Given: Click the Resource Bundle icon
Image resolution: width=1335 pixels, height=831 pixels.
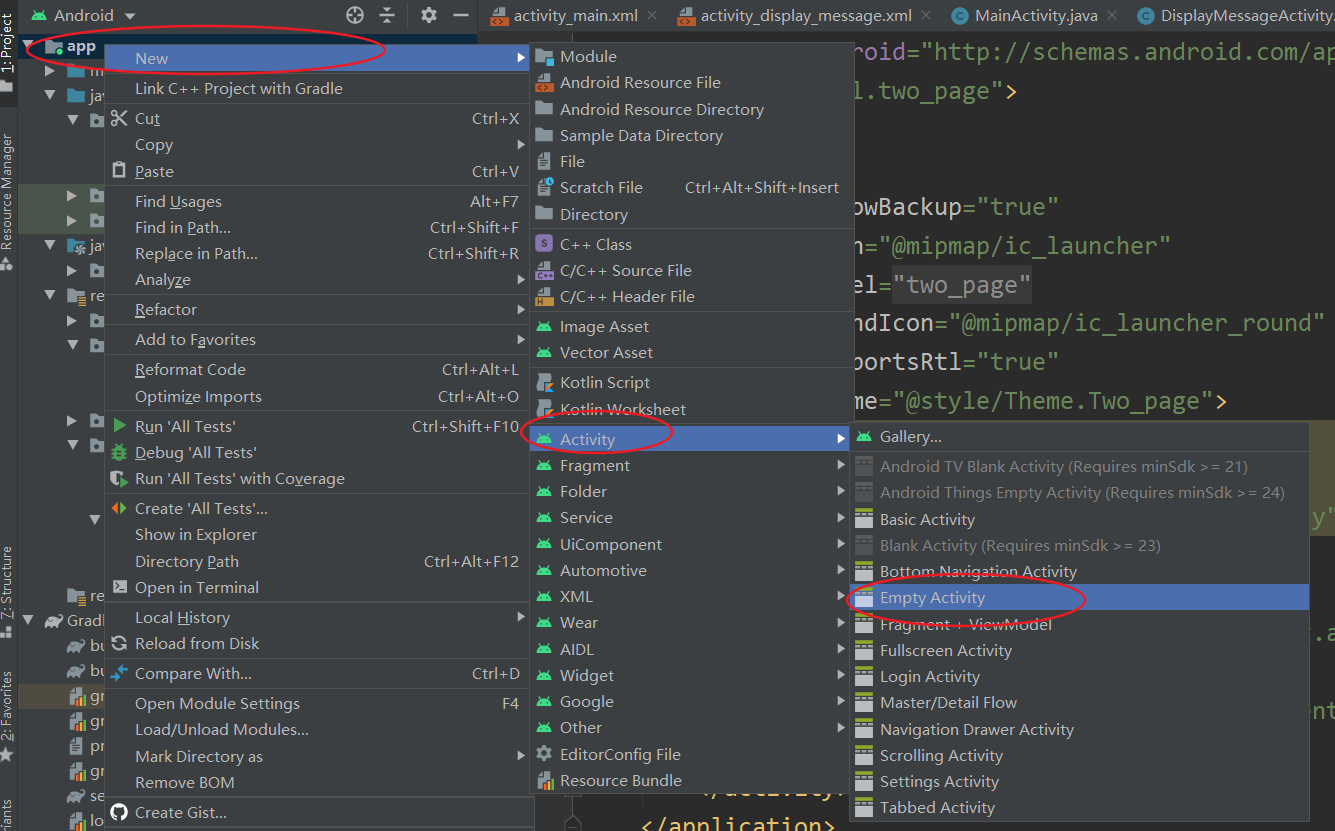Looking at the screenshot, I should pyautogui.click(x=544, y=780).
